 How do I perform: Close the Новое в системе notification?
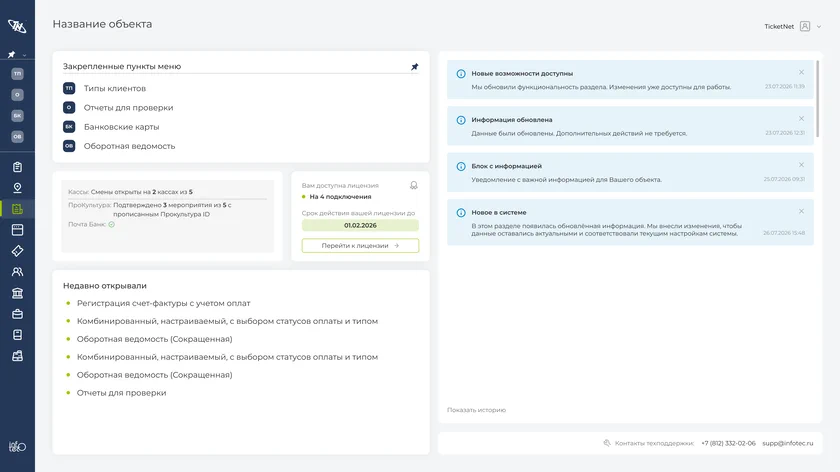pos(801,211)
